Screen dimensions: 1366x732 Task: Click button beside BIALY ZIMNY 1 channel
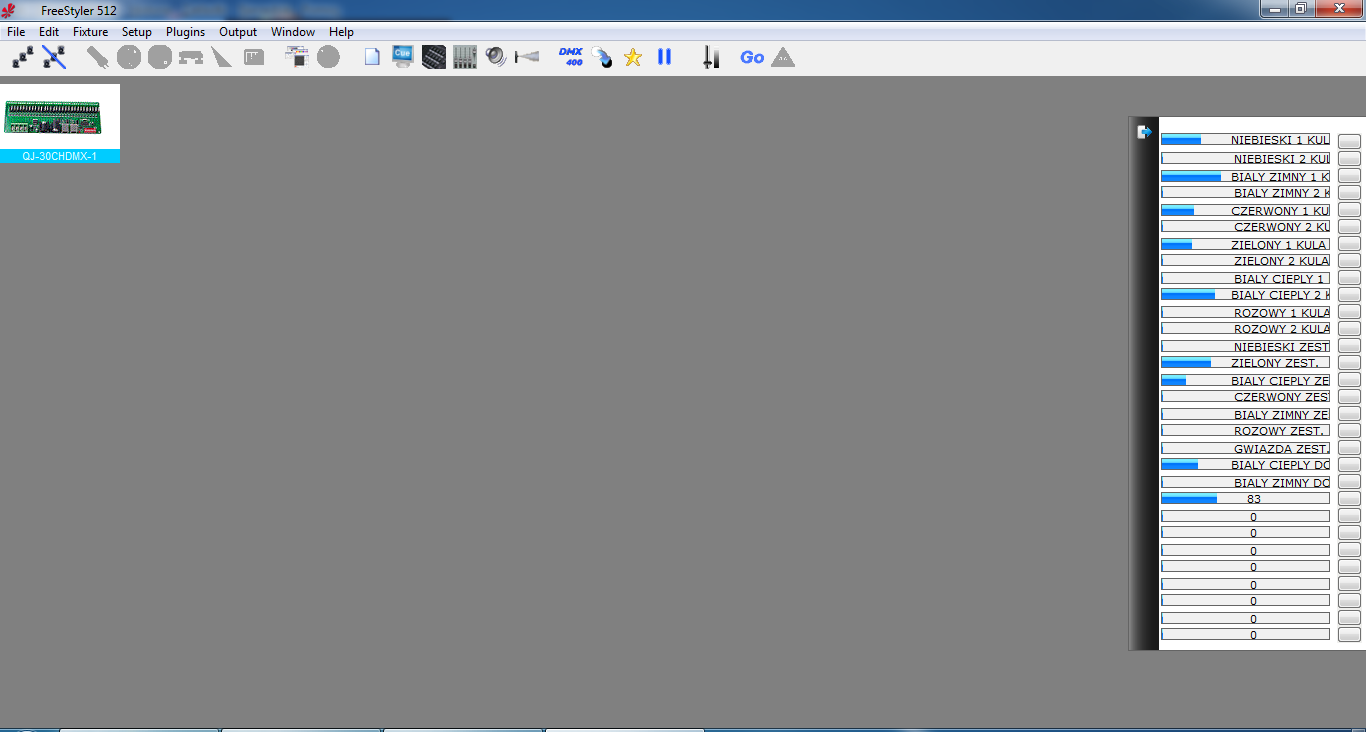(1349, 176)
